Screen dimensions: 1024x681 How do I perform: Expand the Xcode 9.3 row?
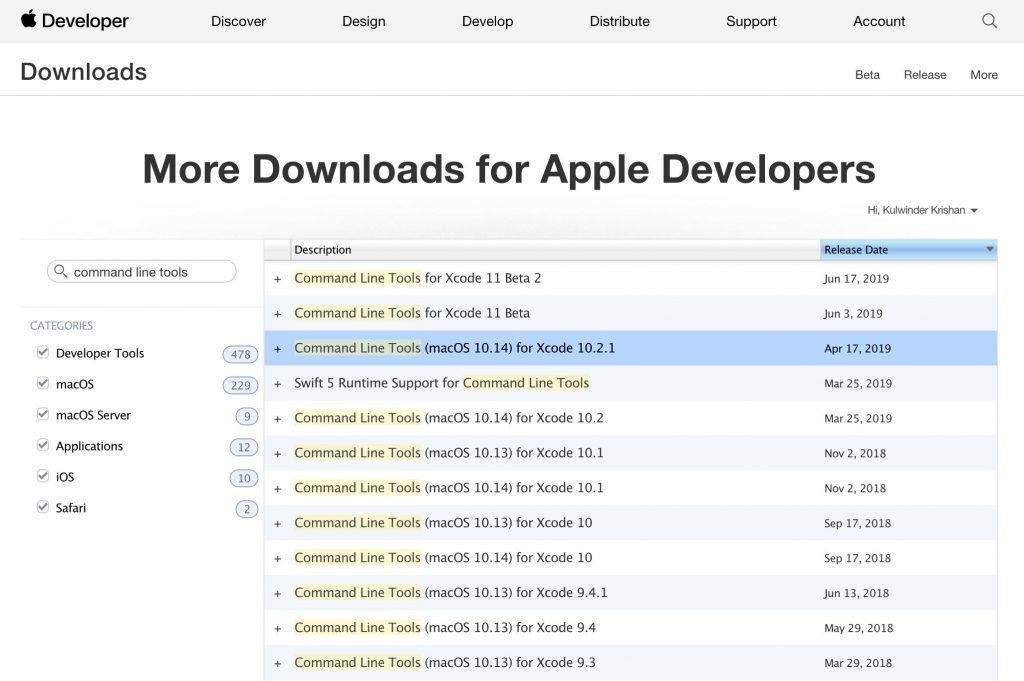[x=278, y=663]
